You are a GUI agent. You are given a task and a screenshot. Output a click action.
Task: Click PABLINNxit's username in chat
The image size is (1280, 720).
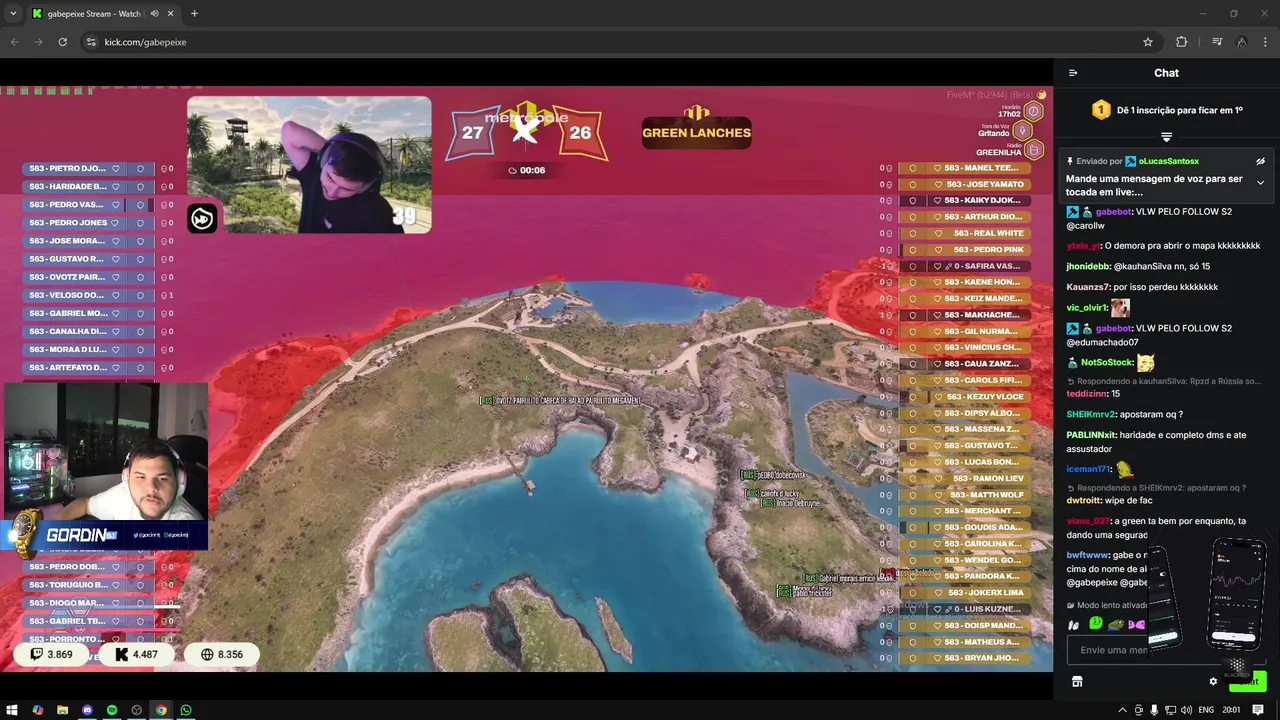coord(1091,435)
